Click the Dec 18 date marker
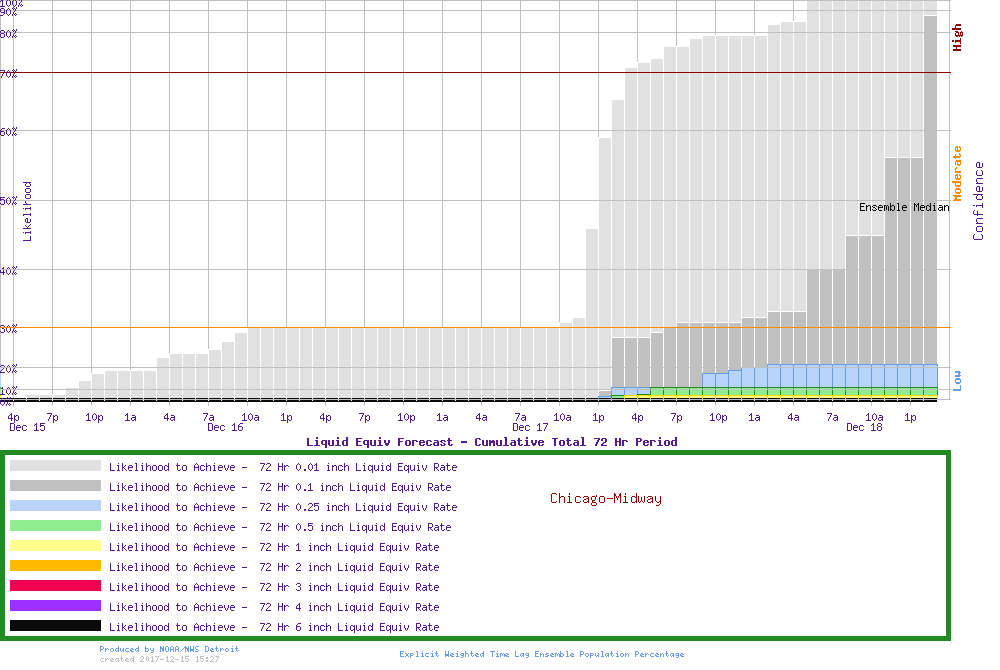 pyautogui.click(x=864, y=428)
